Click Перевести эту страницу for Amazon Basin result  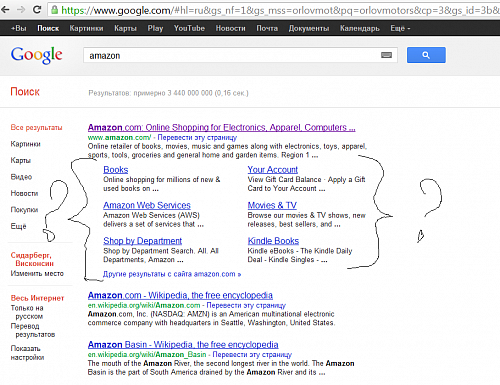tap(252, 354)
